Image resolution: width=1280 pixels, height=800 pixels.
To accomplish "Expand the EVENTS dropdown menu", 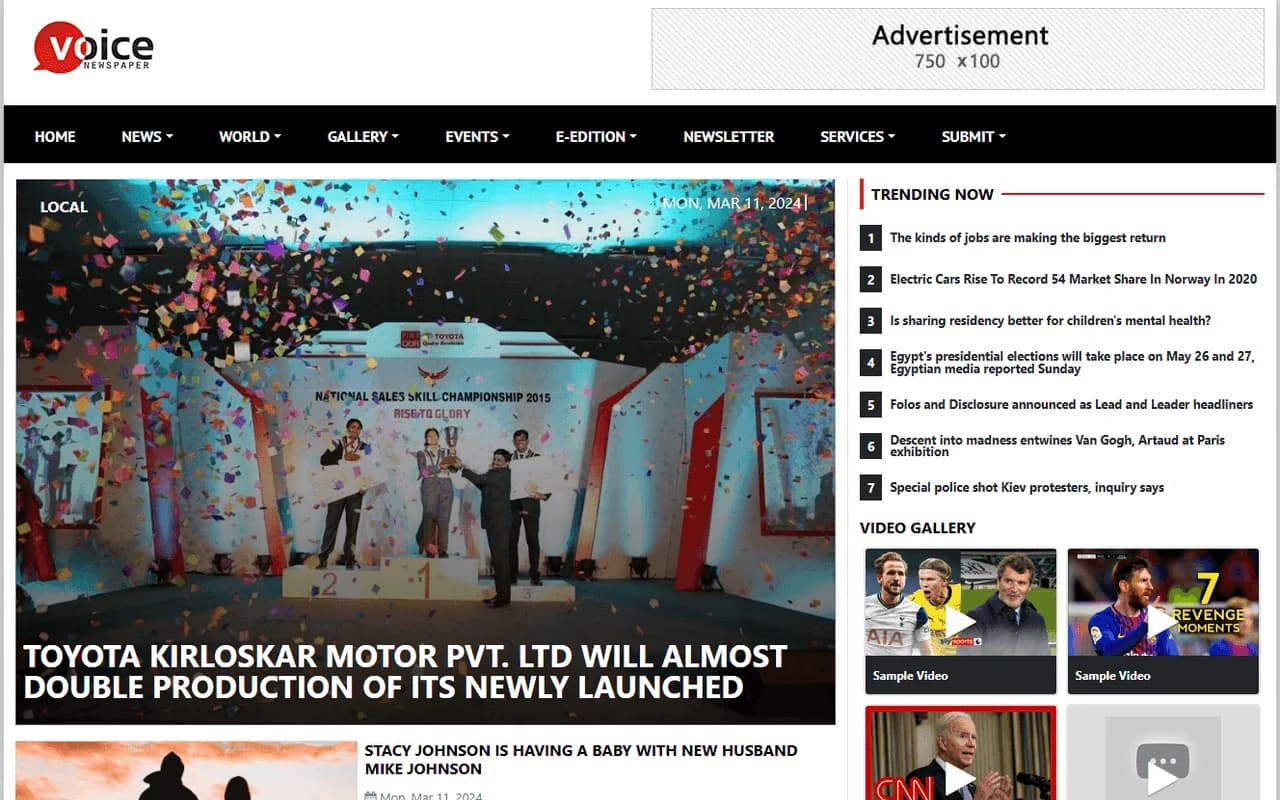I will (x=477, y=136).
